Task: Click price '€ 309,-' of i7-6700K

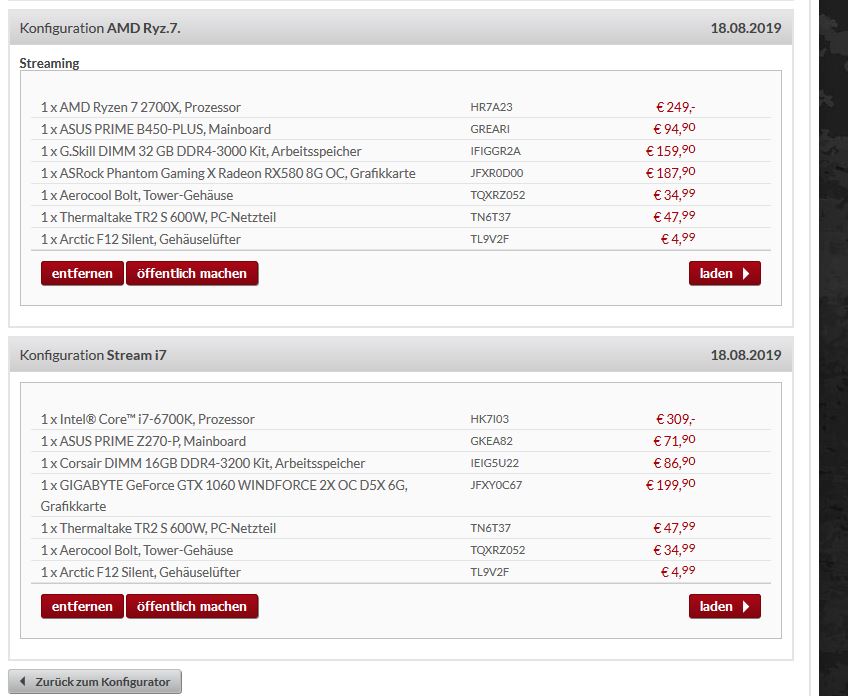Action: point(675,419)
